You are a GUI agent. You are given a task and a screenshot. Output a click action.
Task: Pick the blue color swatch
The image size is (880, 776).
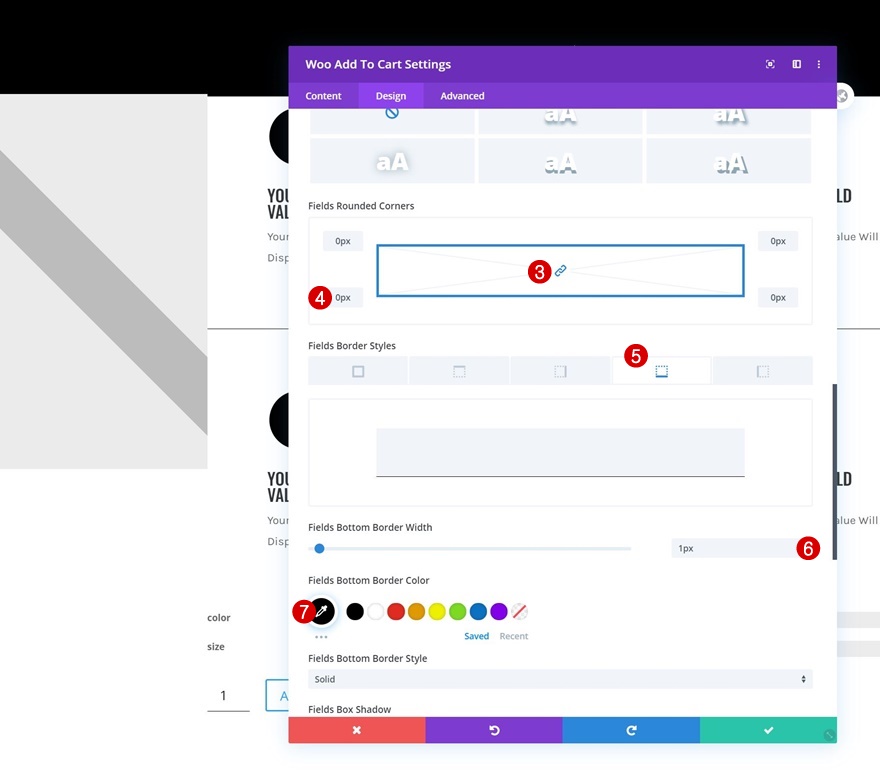478,611
